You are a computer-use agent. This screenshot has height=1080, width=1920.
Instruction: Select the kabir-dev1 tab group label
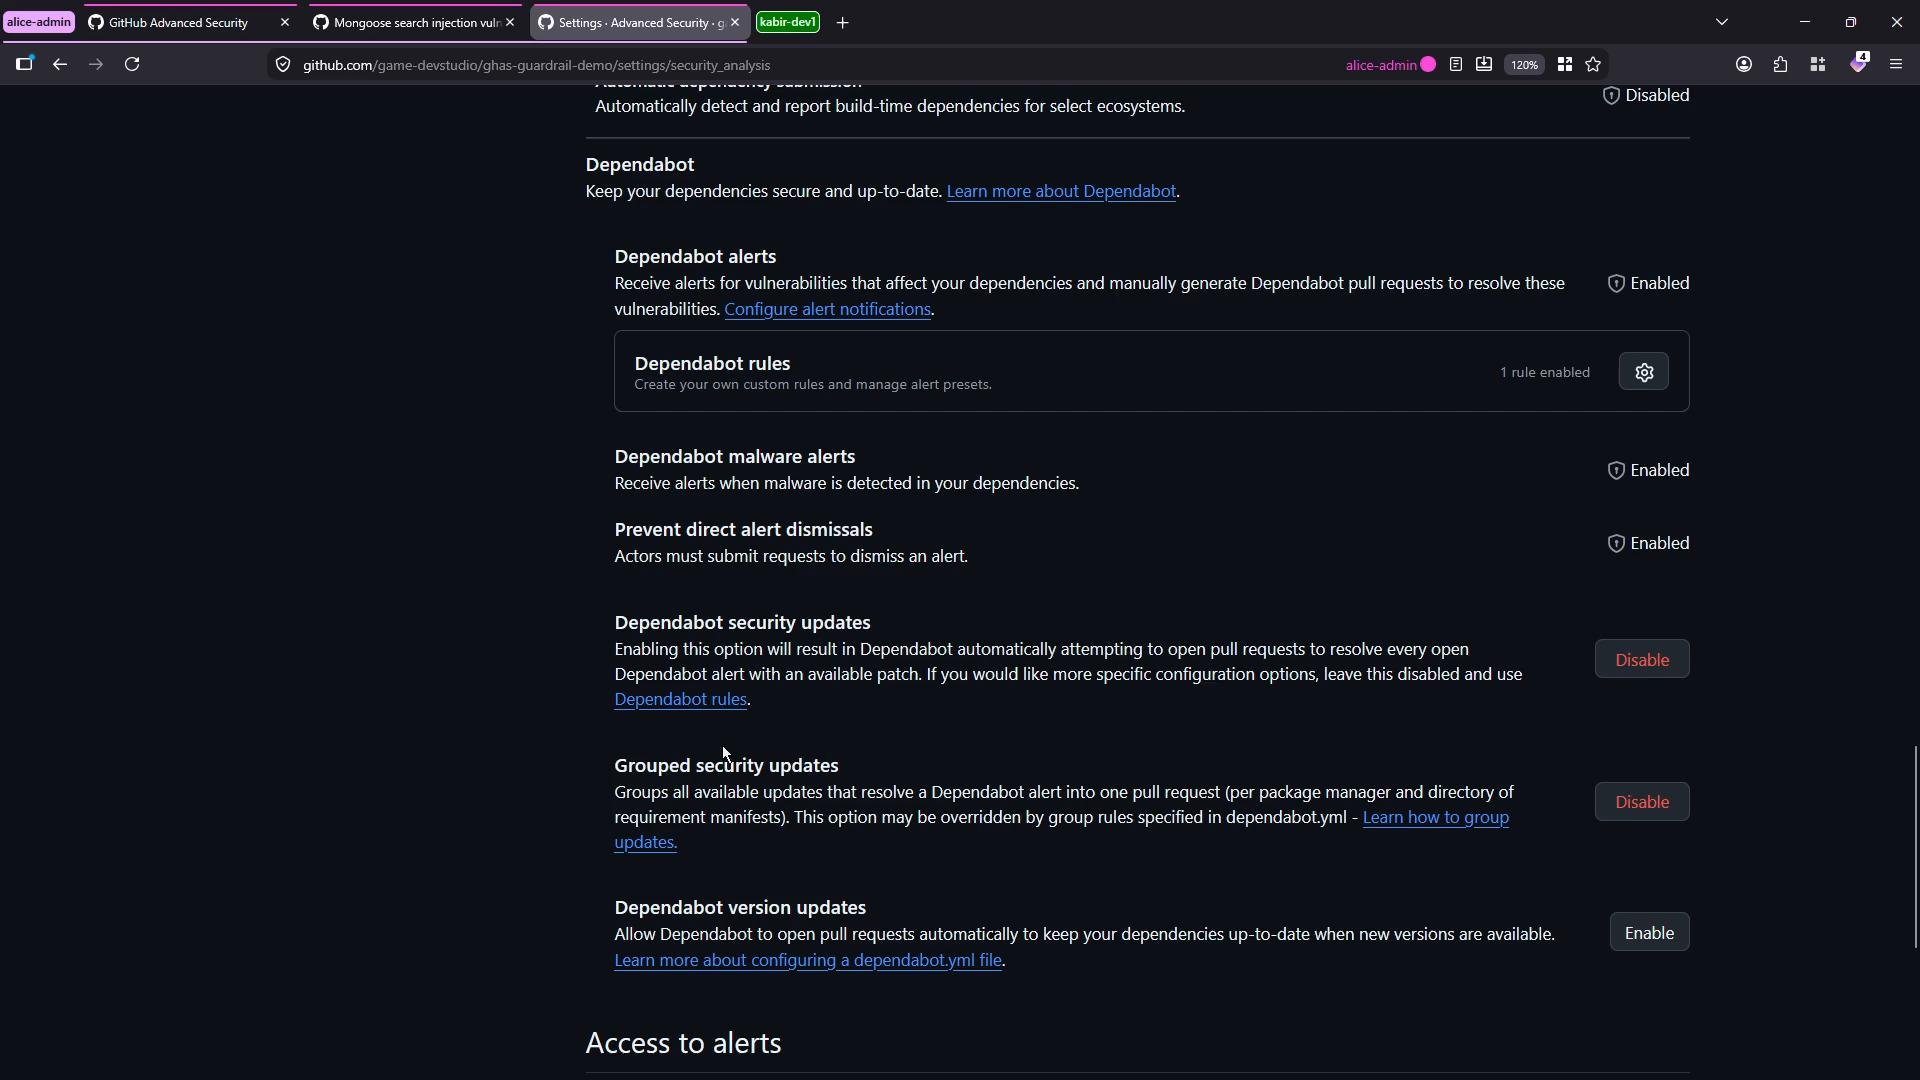[x=788, y=22]
